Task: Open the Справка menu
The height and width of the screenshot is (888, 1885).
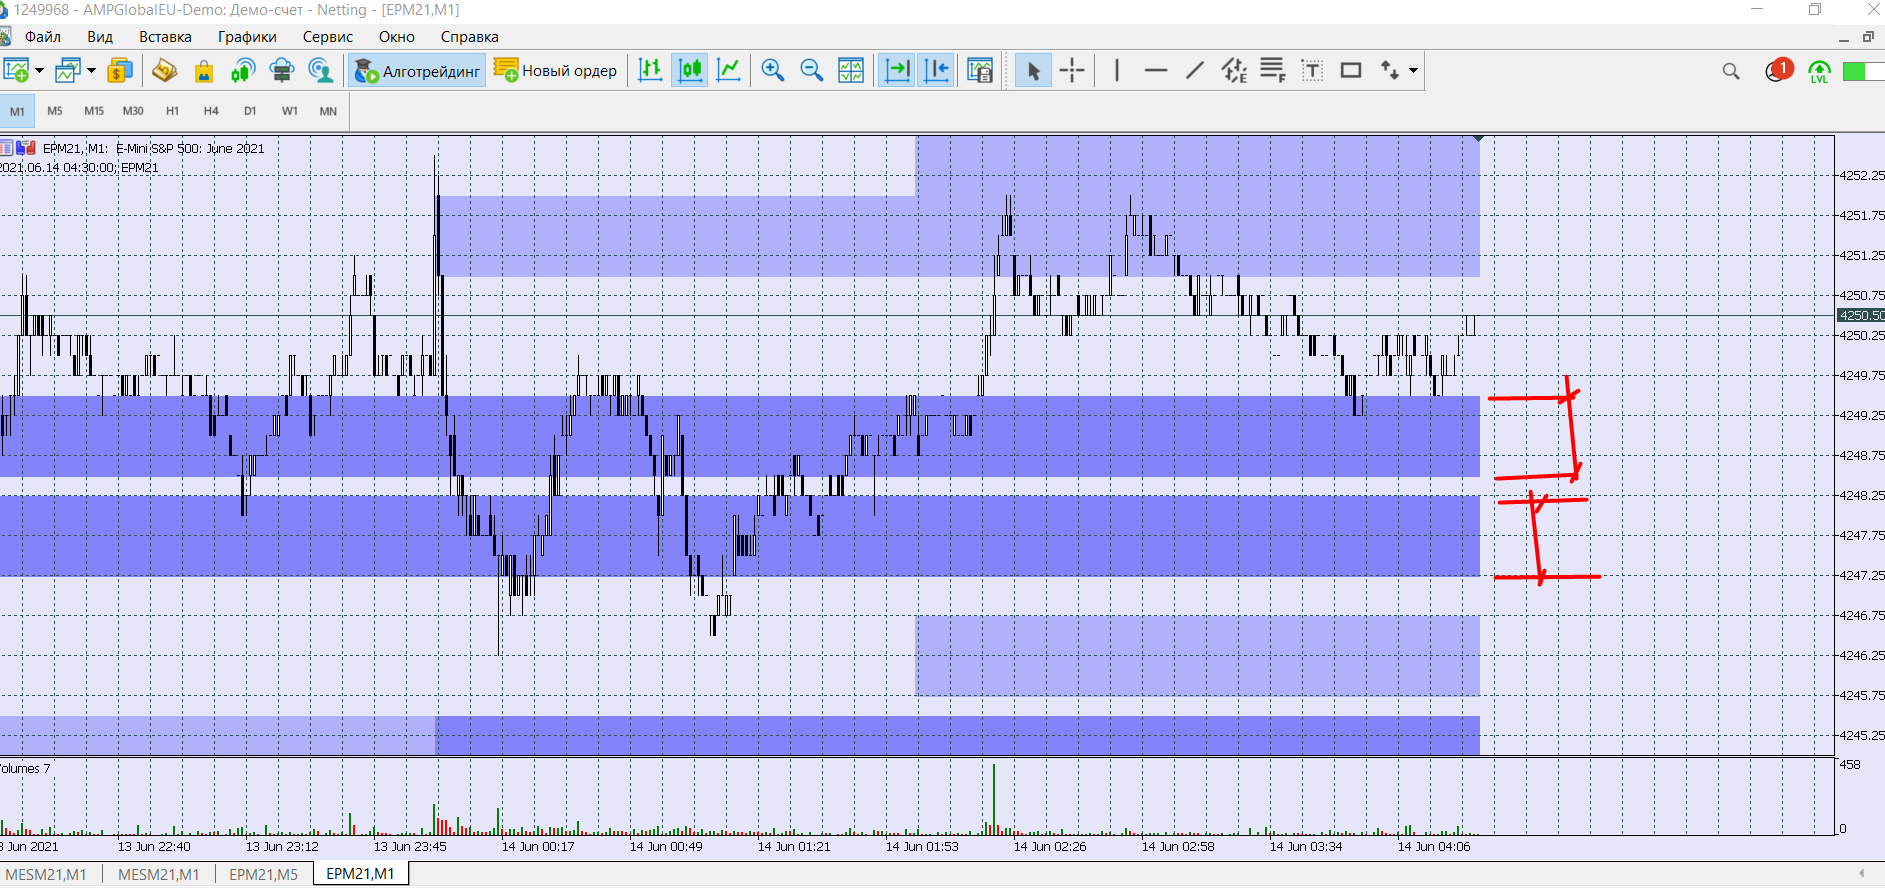Action: (x=470, y=37)
